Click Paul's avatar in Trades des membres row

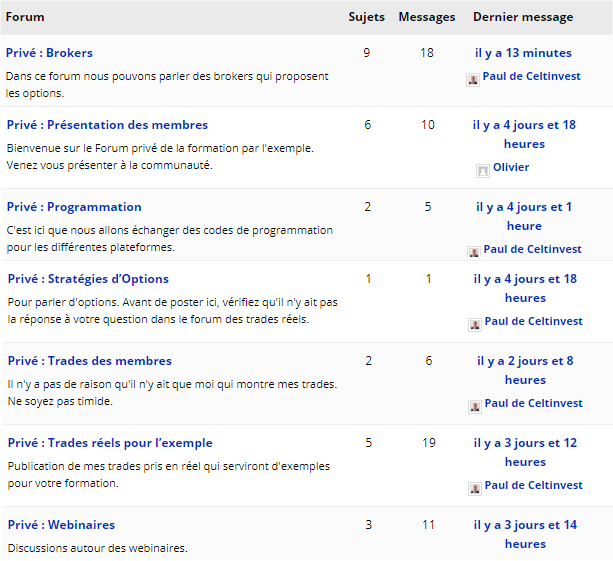tap(474, 405)
